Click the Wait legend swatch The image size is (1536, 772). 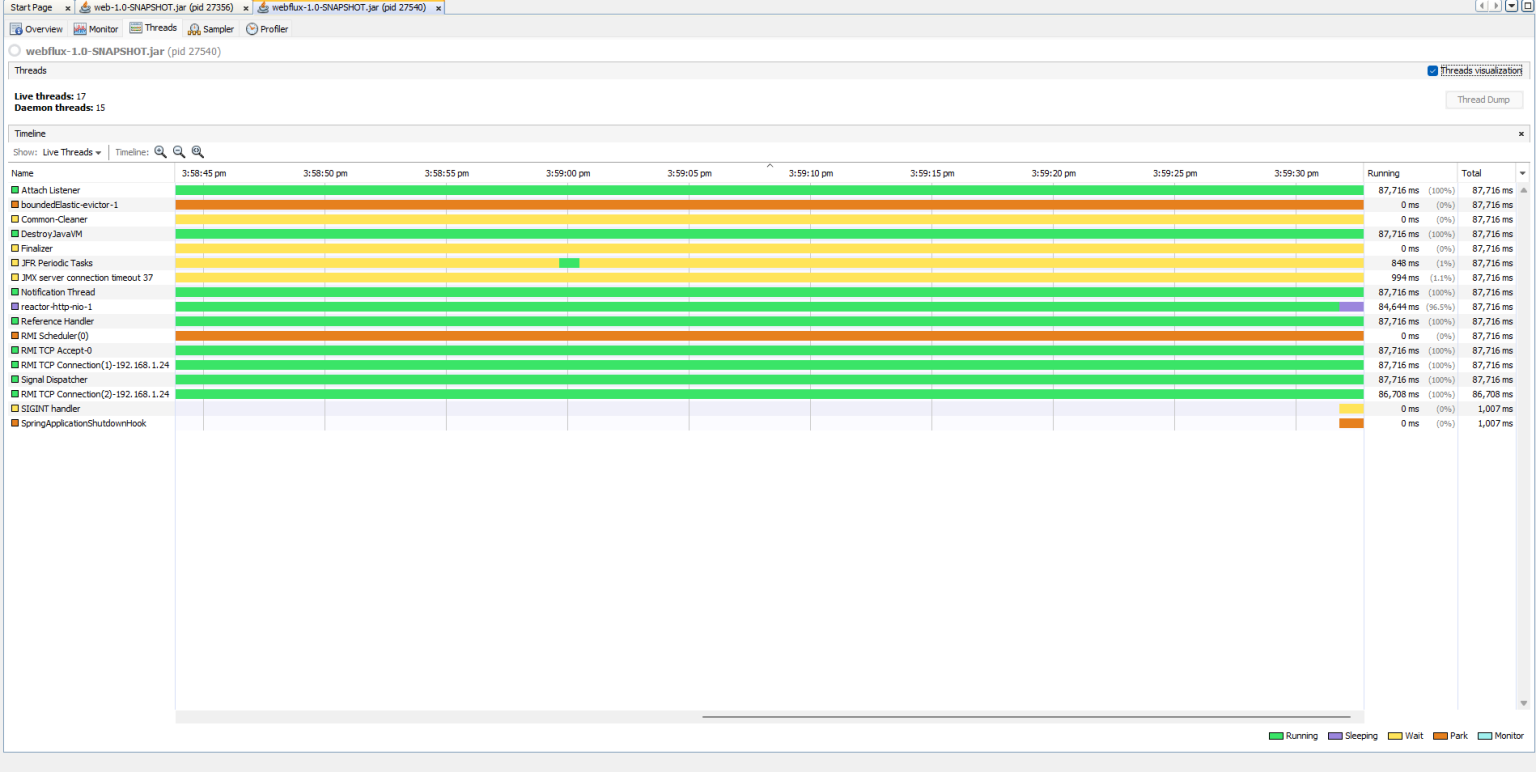[x=1395, y=736]
